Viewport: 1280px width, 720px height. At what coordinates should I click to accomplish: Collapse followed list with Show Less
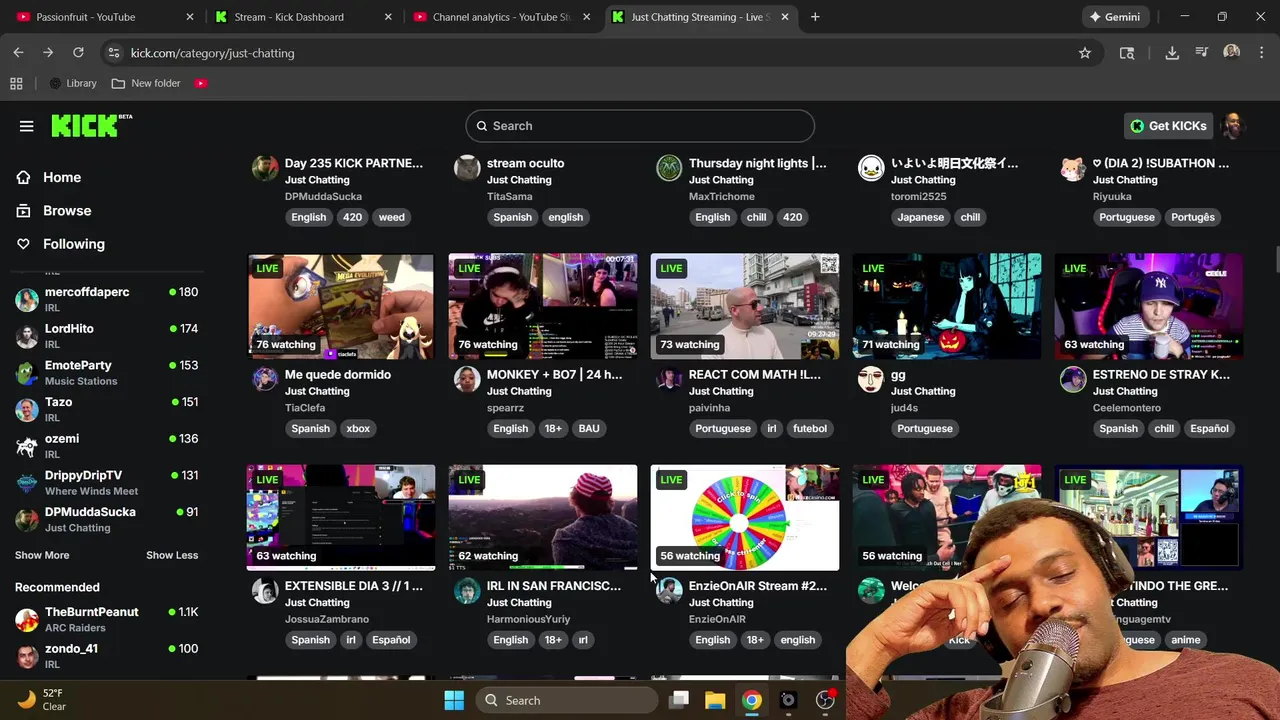click(x=172, y=555)
